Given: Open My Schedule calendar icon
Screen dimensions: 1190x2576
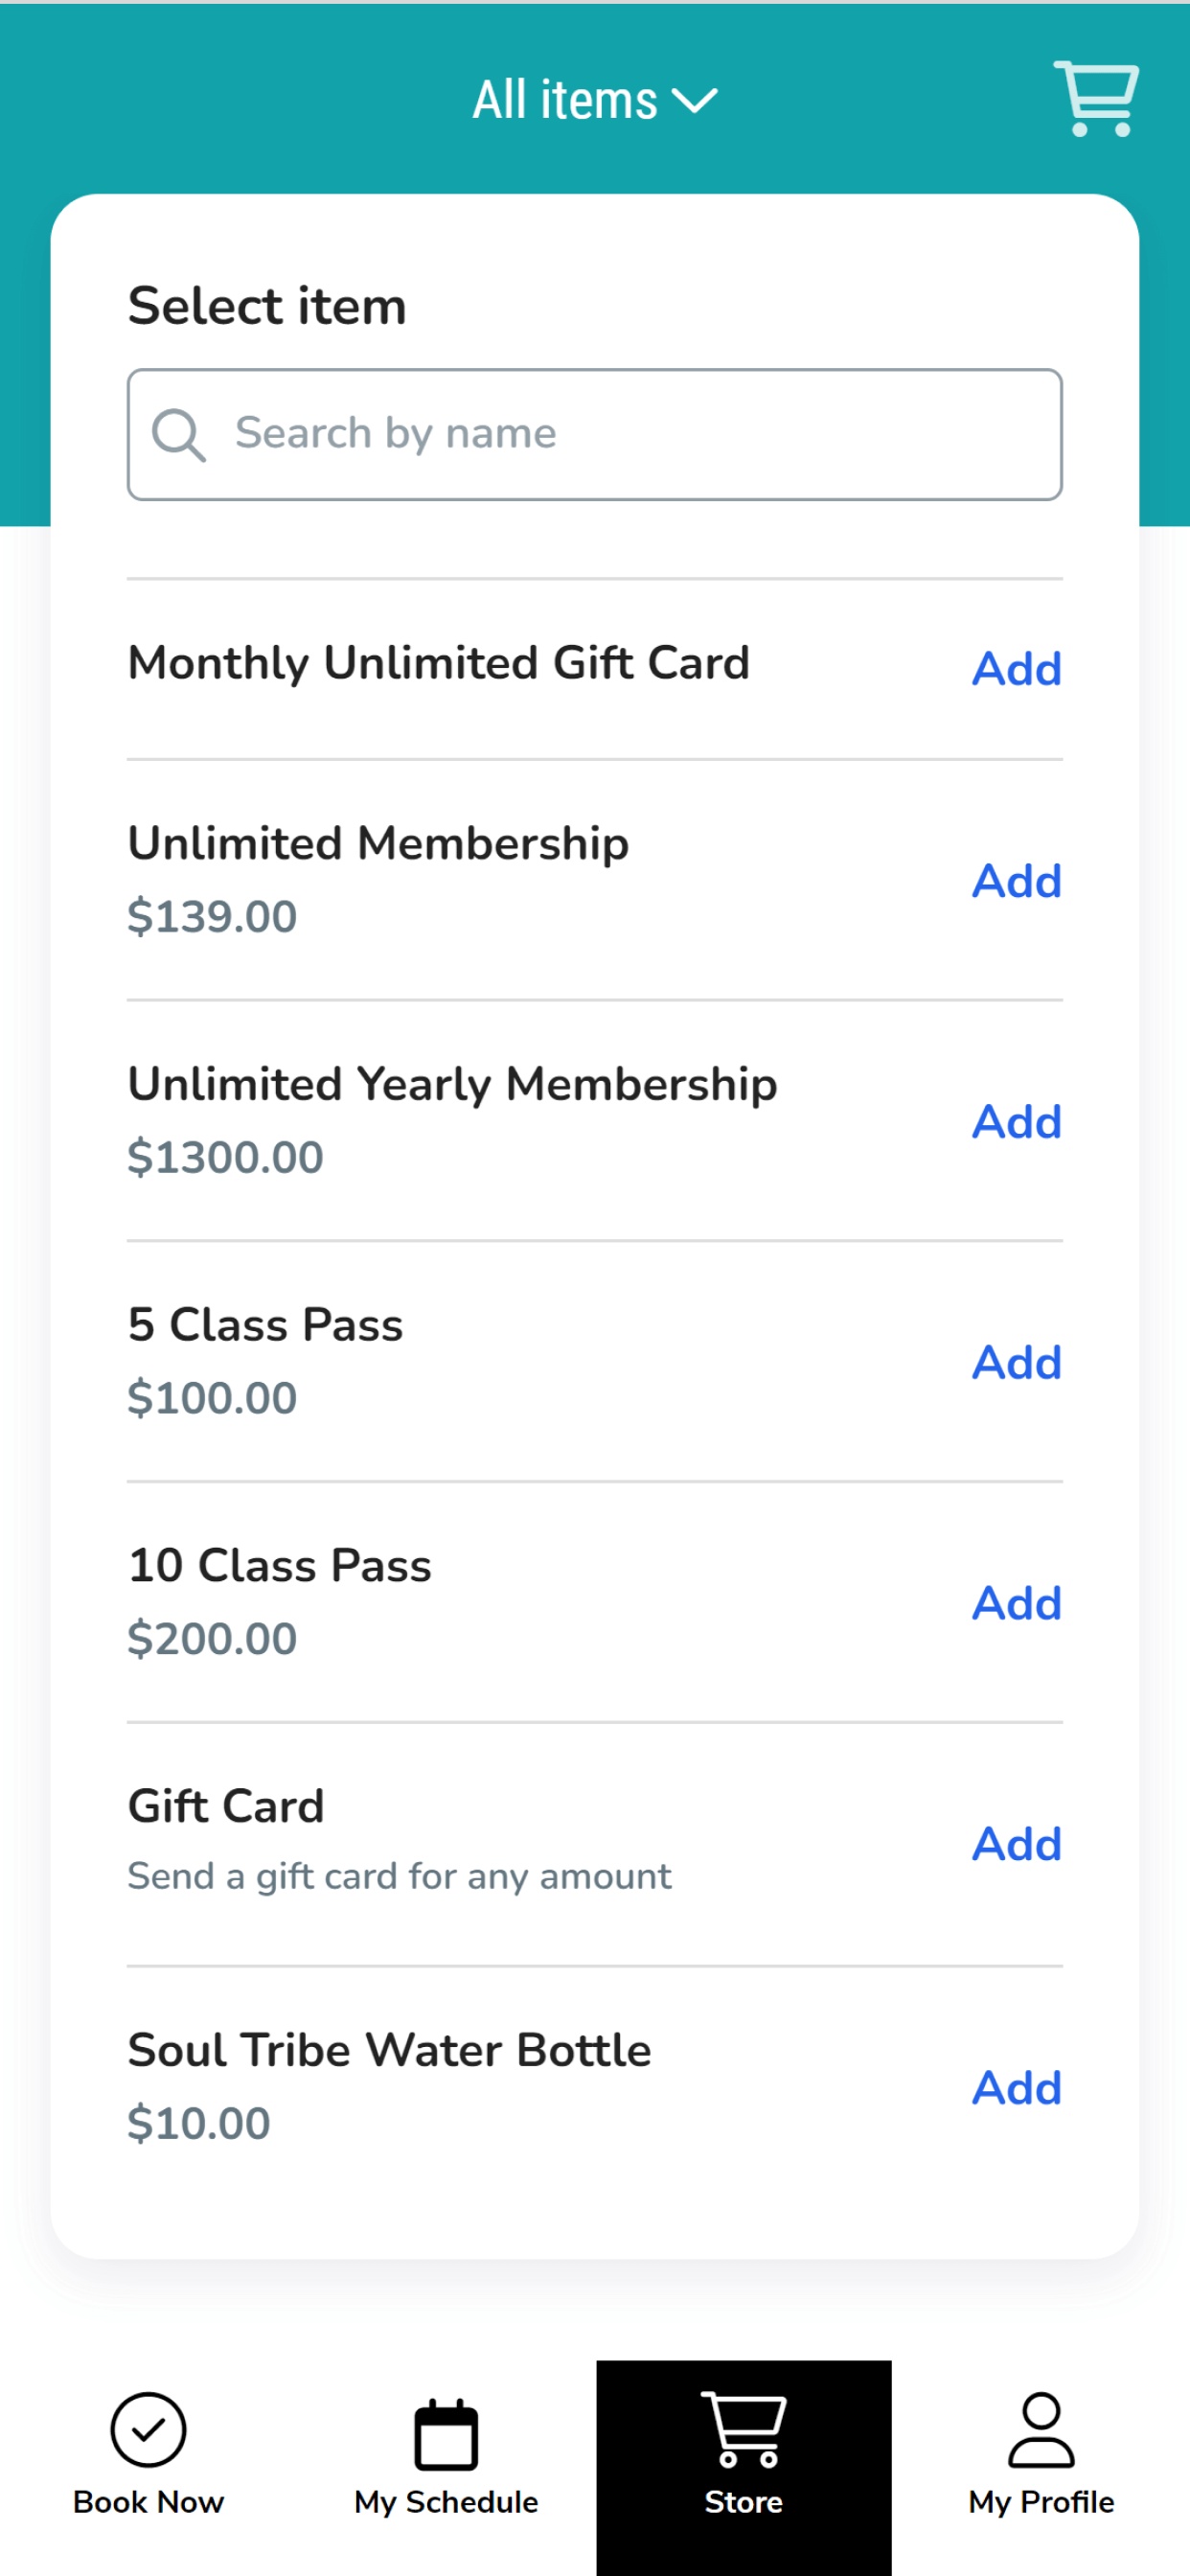Looking at the screenshot, I should click(446, 2434).
